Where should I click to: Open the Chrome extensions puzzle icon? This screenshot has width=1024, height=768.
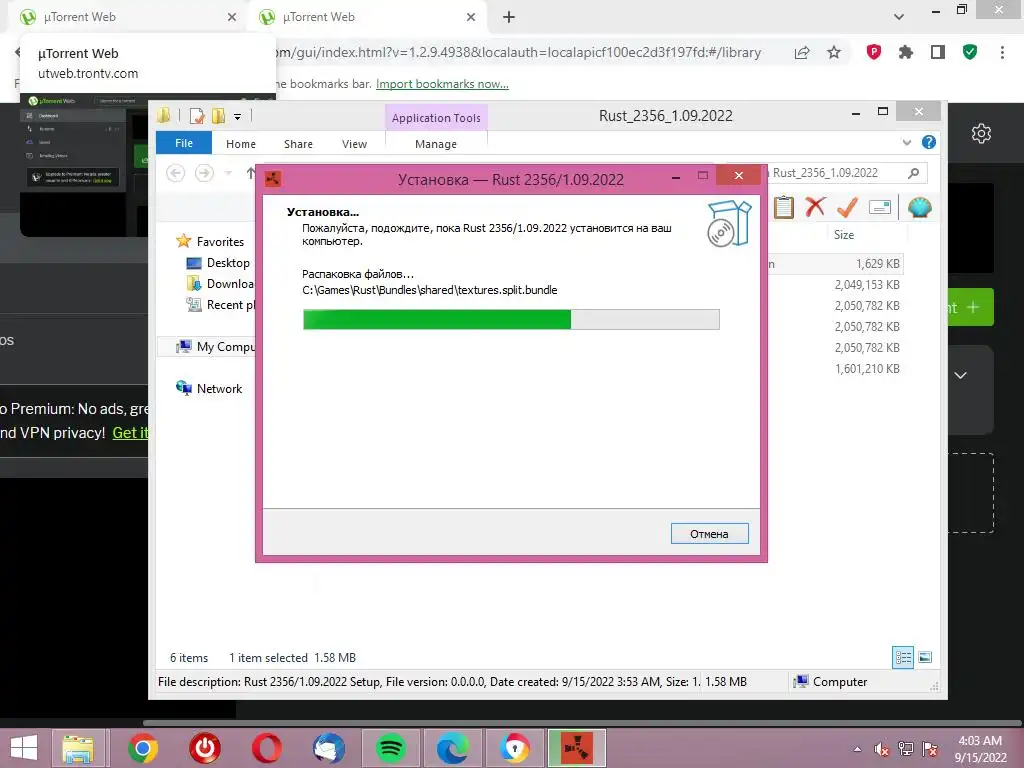point(906,52)
